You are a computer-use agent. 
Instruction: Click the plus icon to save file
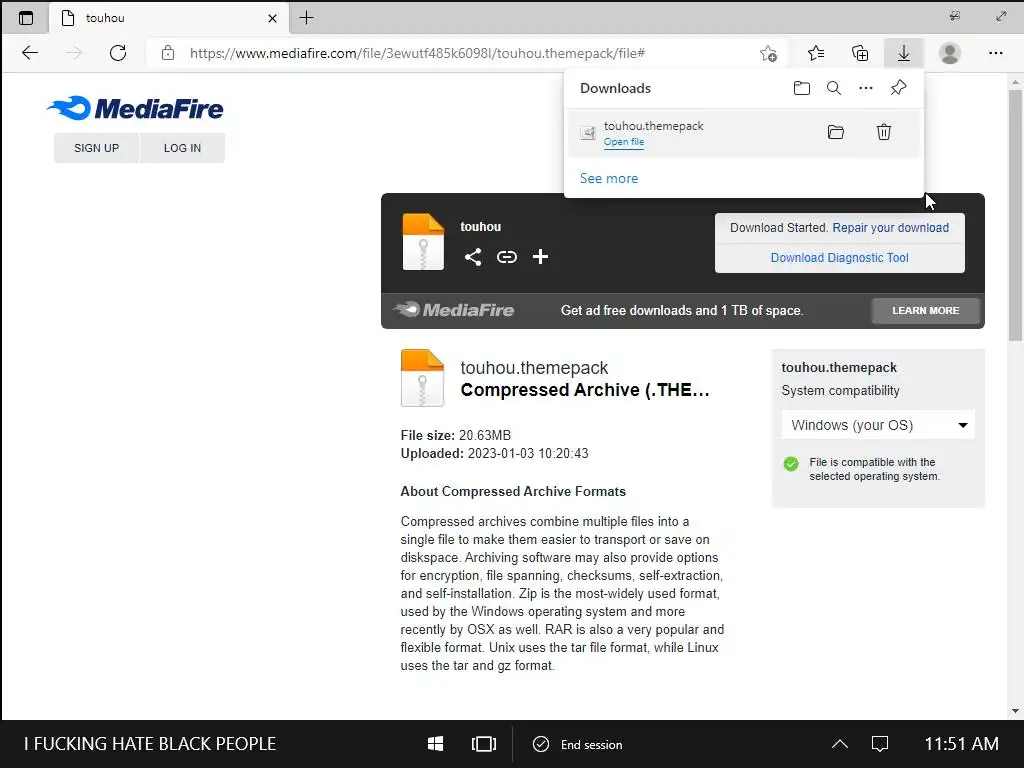point(540,257)
